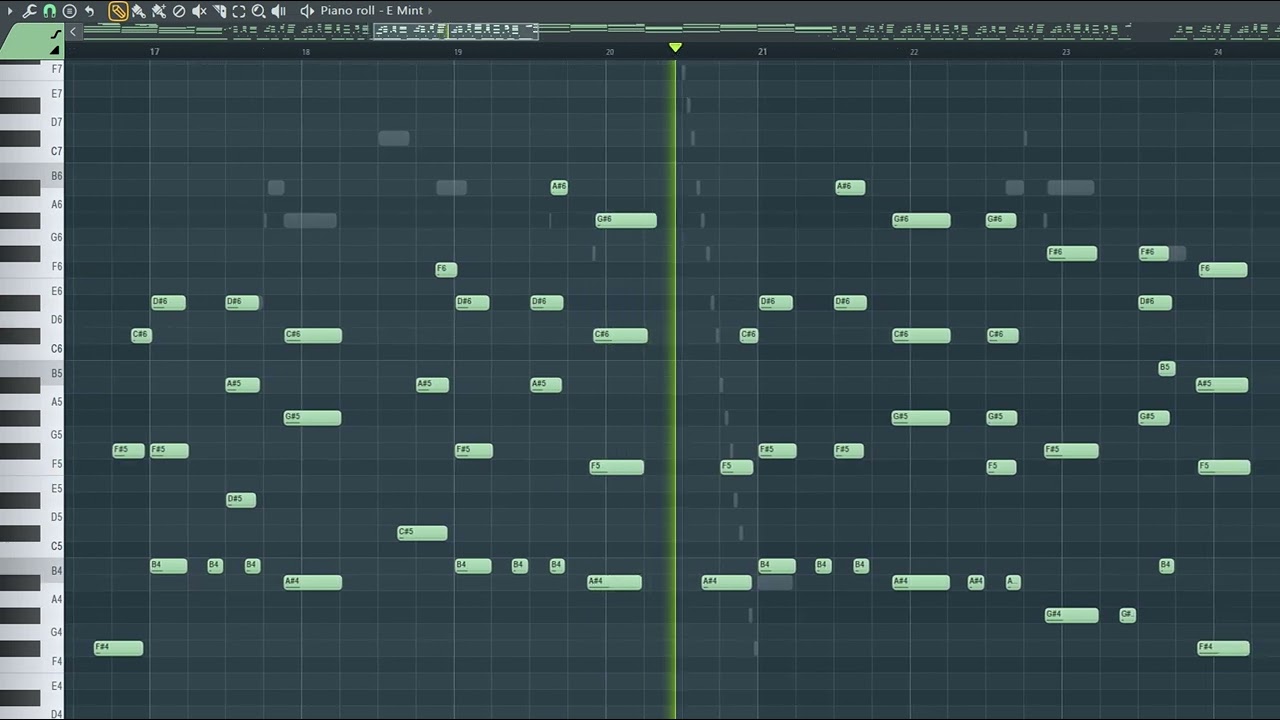
Task: Play the F7 piano key
Action: (32, 69)
